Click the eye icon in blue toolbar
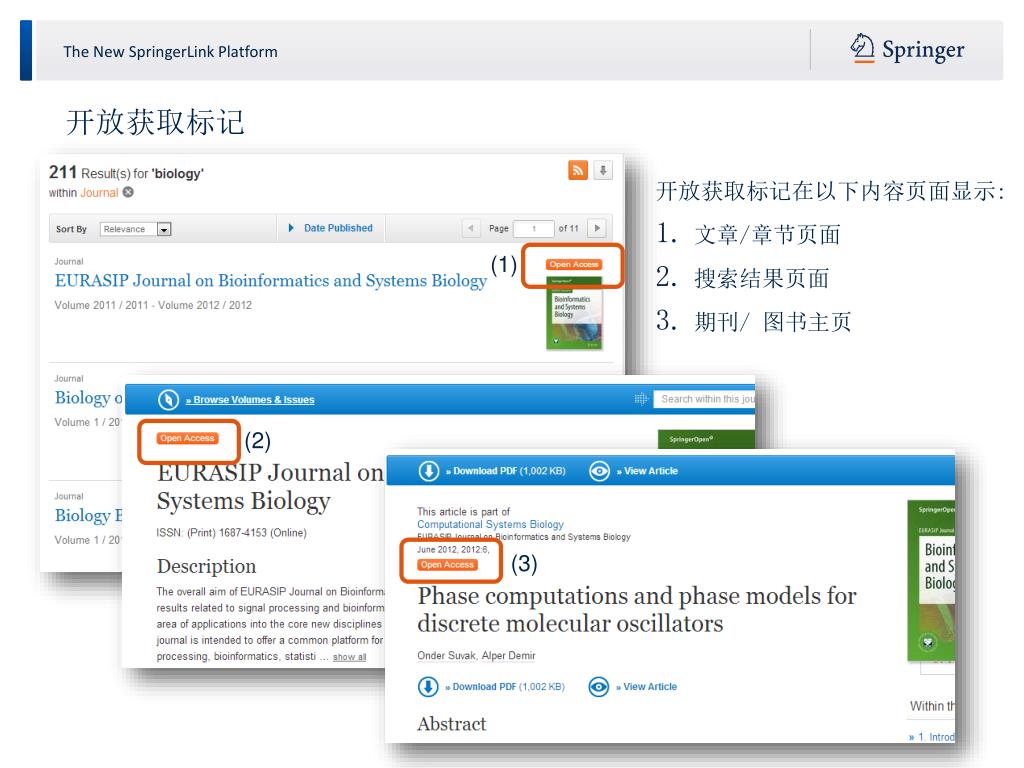This screenshot has height=768, width=1024. coord(600,471)
